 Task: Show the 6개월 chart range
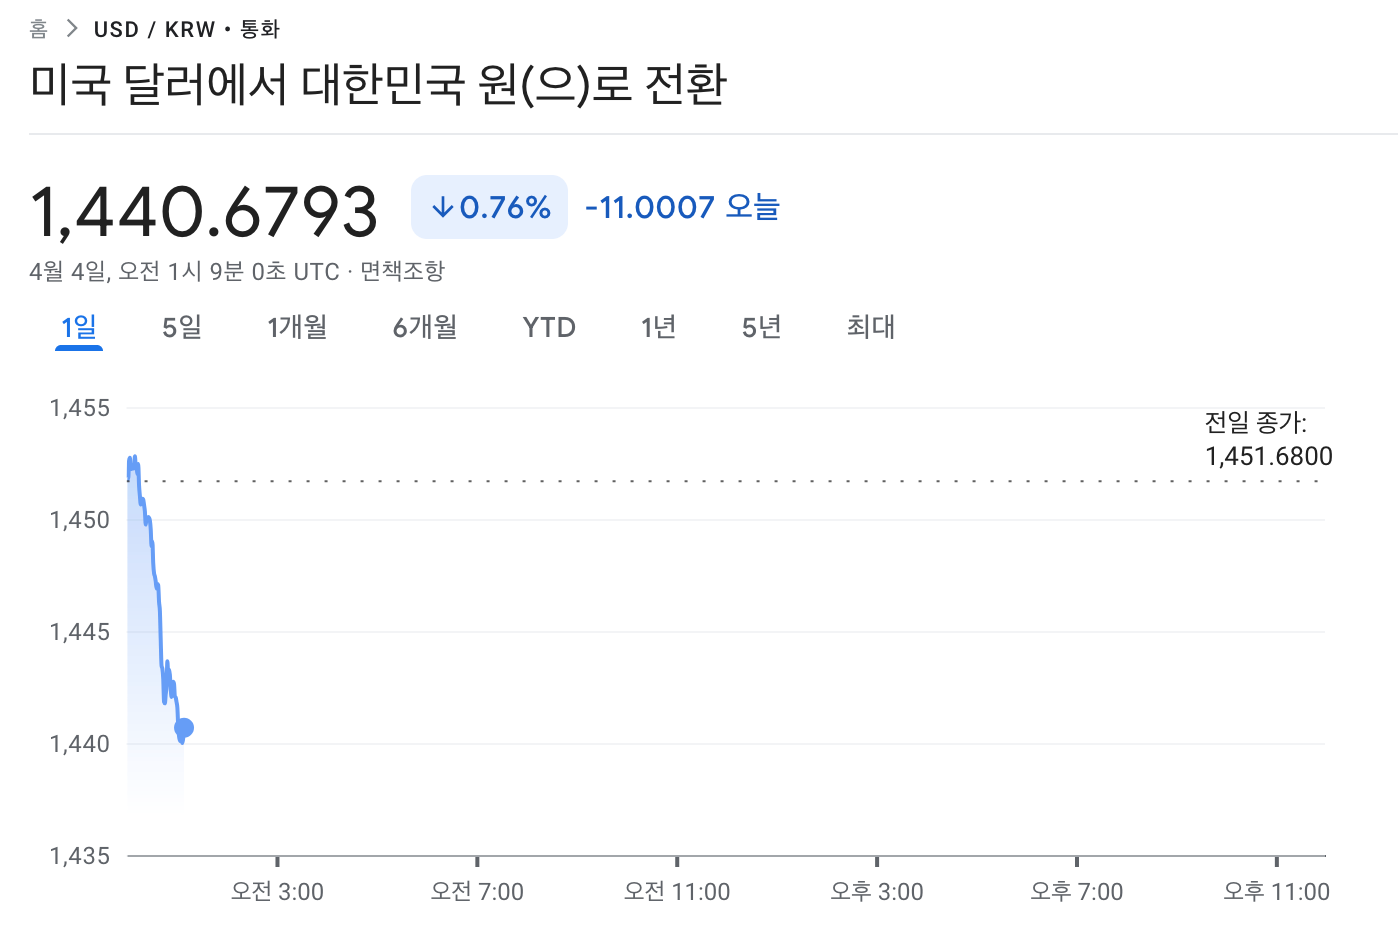(425, 327)
